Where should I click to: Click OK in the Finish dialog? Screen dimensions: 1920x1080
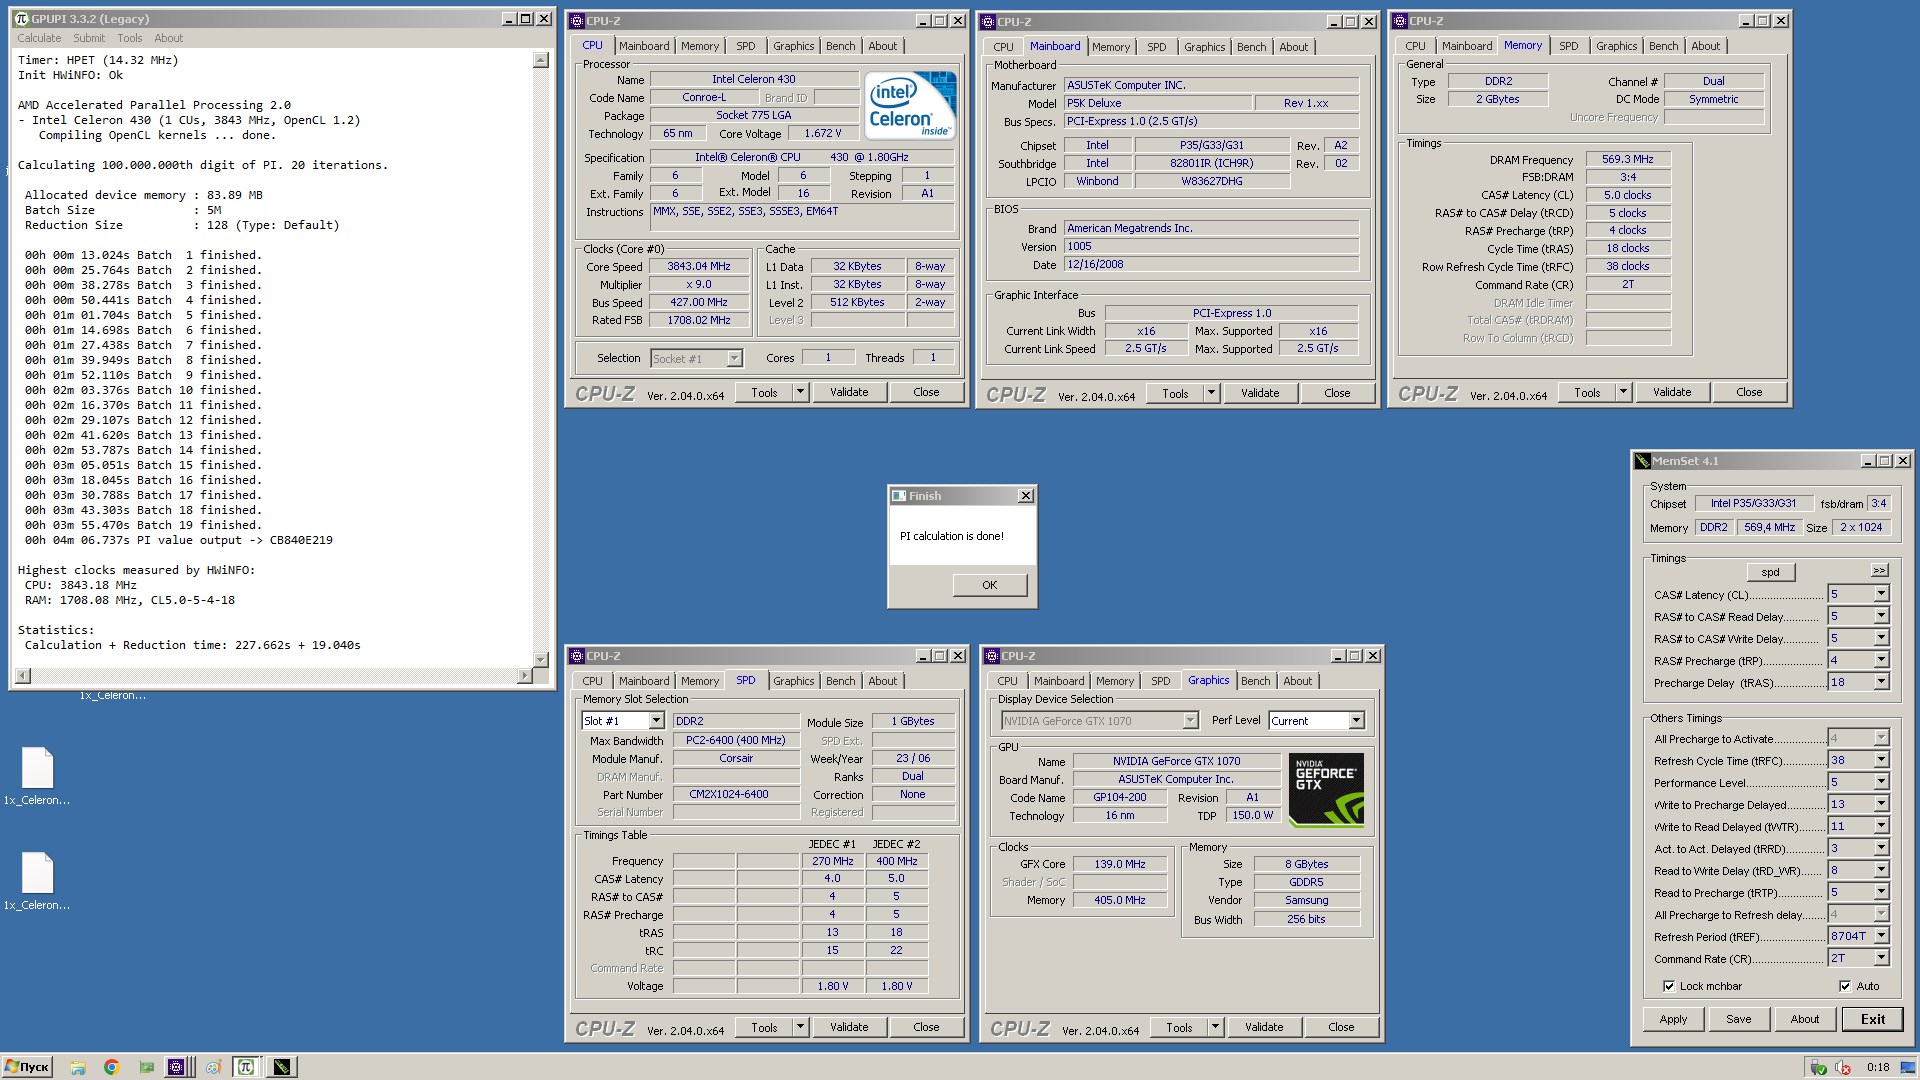click(989, 585)
